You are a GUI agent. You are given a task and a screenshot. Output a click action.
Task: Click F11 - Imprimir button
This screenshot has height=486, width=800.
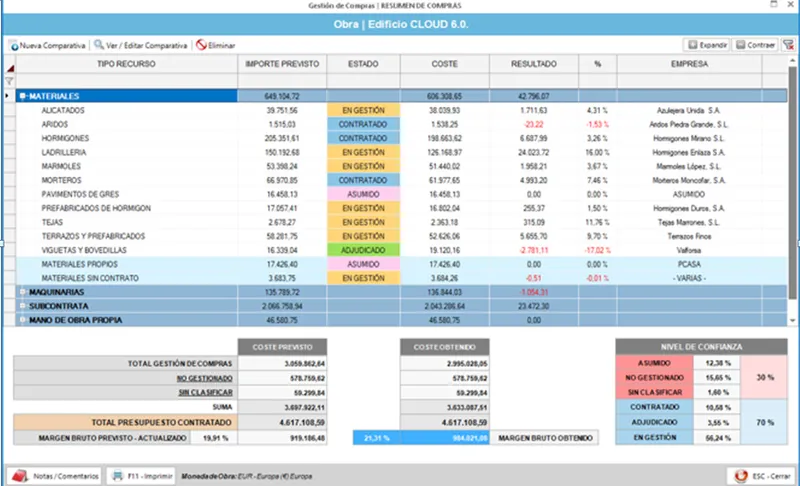(x=141, y=476)
